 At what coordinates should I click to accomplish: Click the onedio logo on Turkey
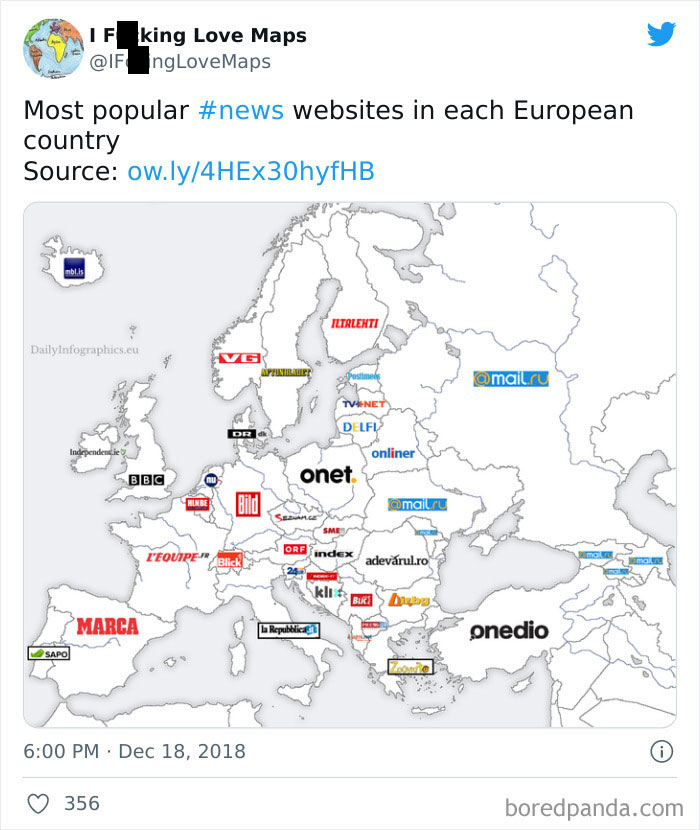(x=509, y=631)
